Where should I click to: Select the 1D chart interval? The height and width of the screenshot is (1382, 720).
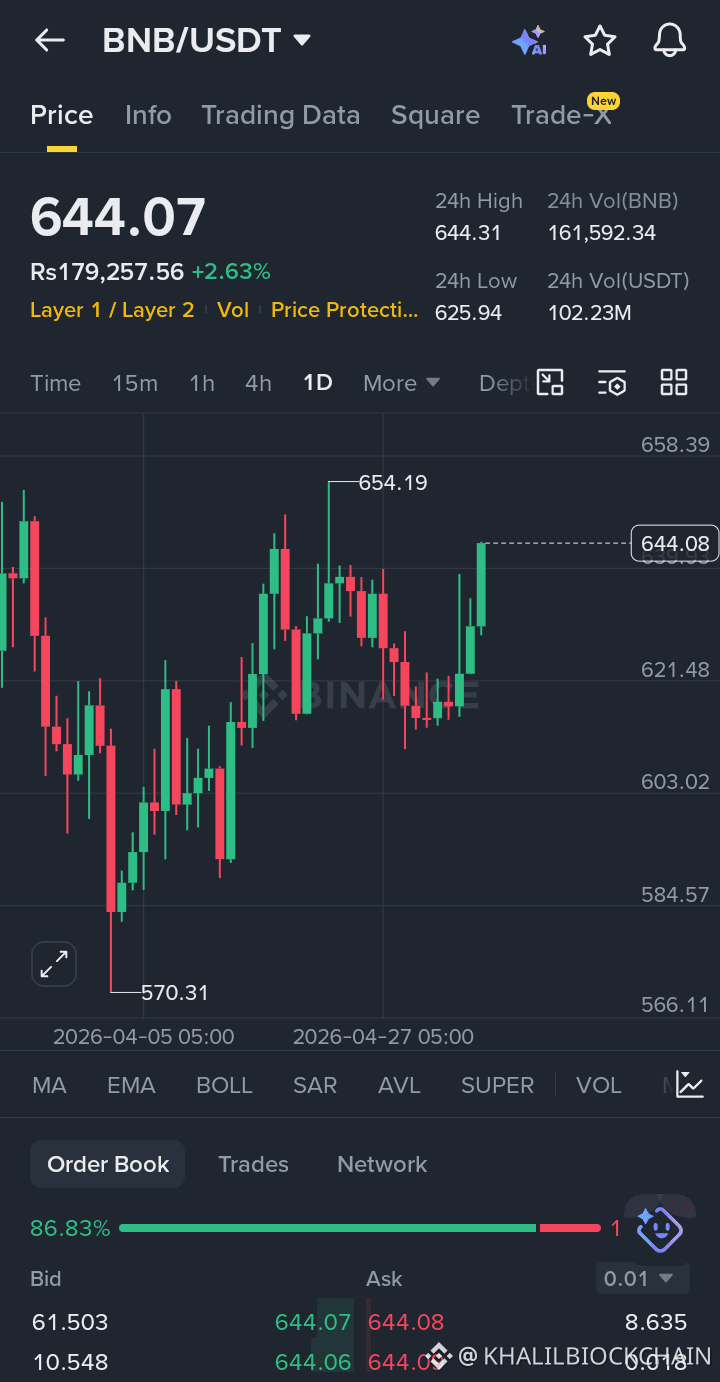(x=318, y=383)
